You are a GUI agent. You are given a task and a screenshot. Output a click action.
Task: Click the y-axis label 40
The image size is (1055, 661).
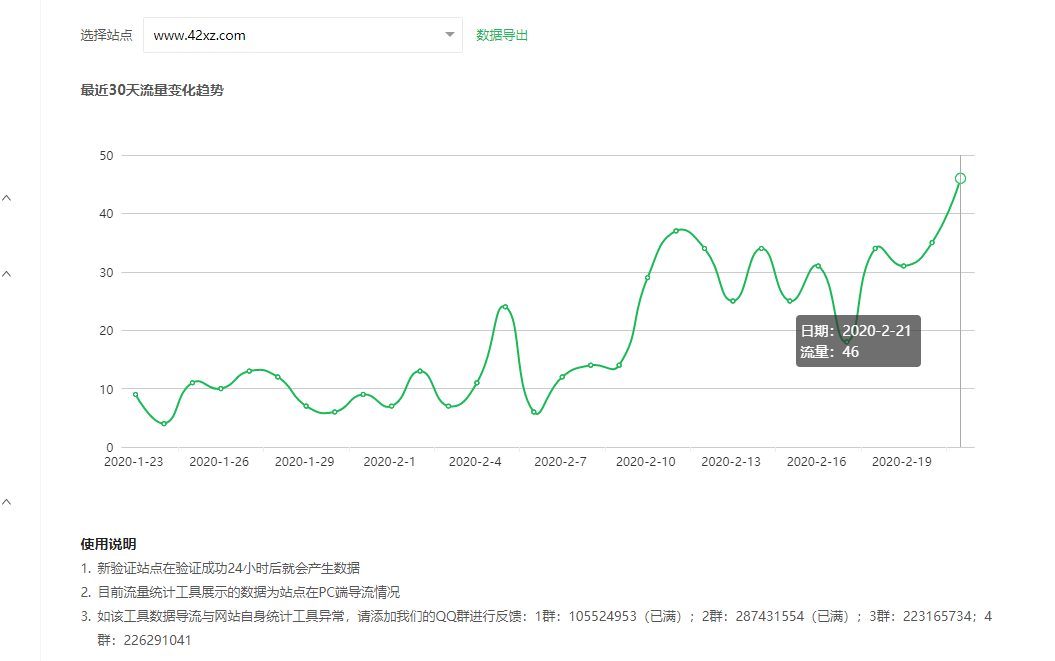tap(106, 214)
